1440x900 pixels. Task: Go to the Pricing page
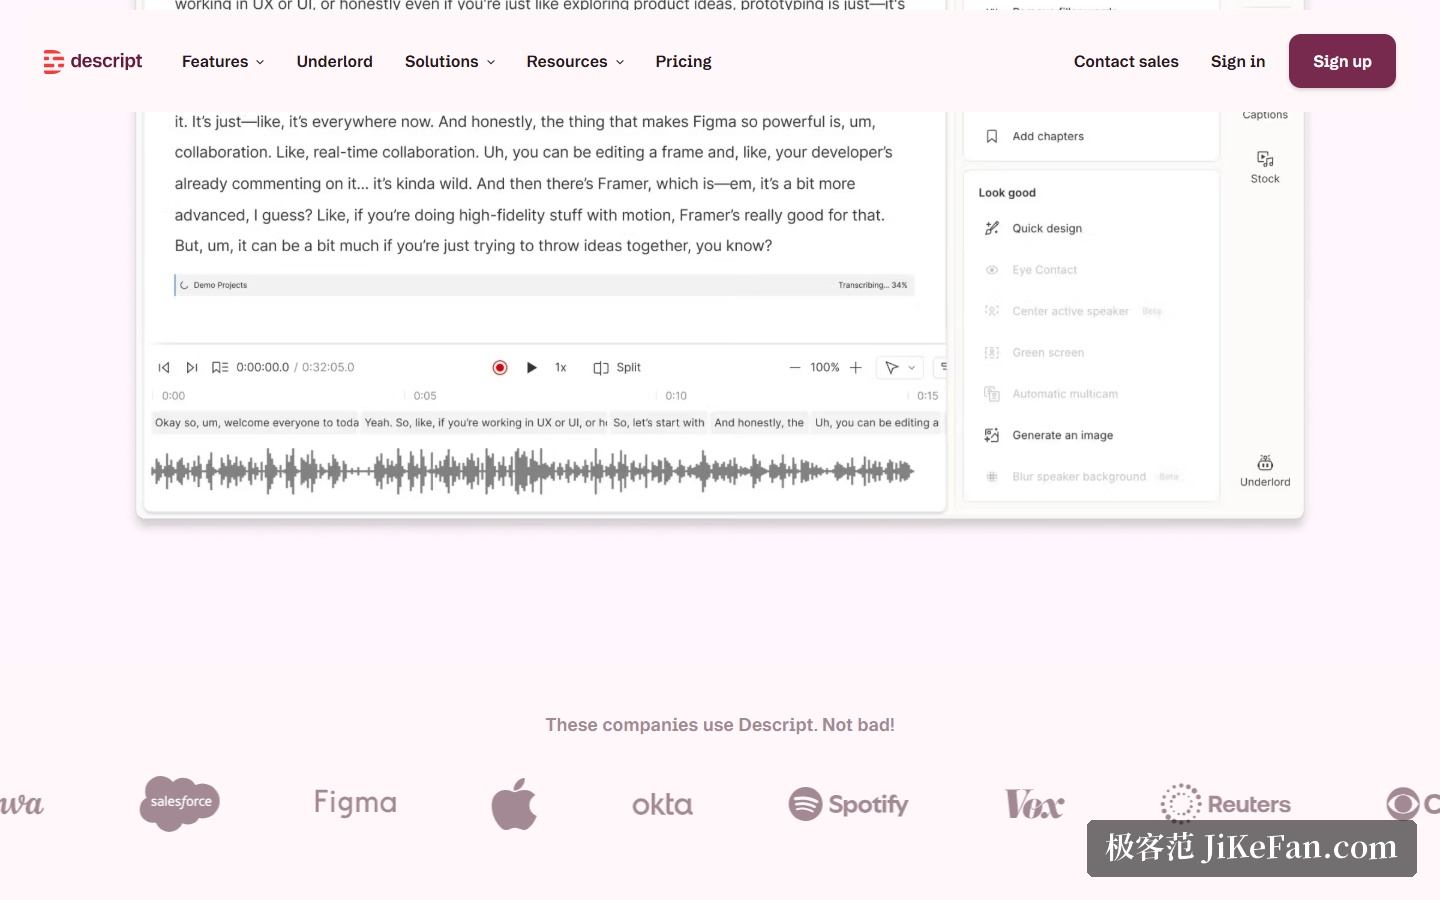[x=684, y=61]
